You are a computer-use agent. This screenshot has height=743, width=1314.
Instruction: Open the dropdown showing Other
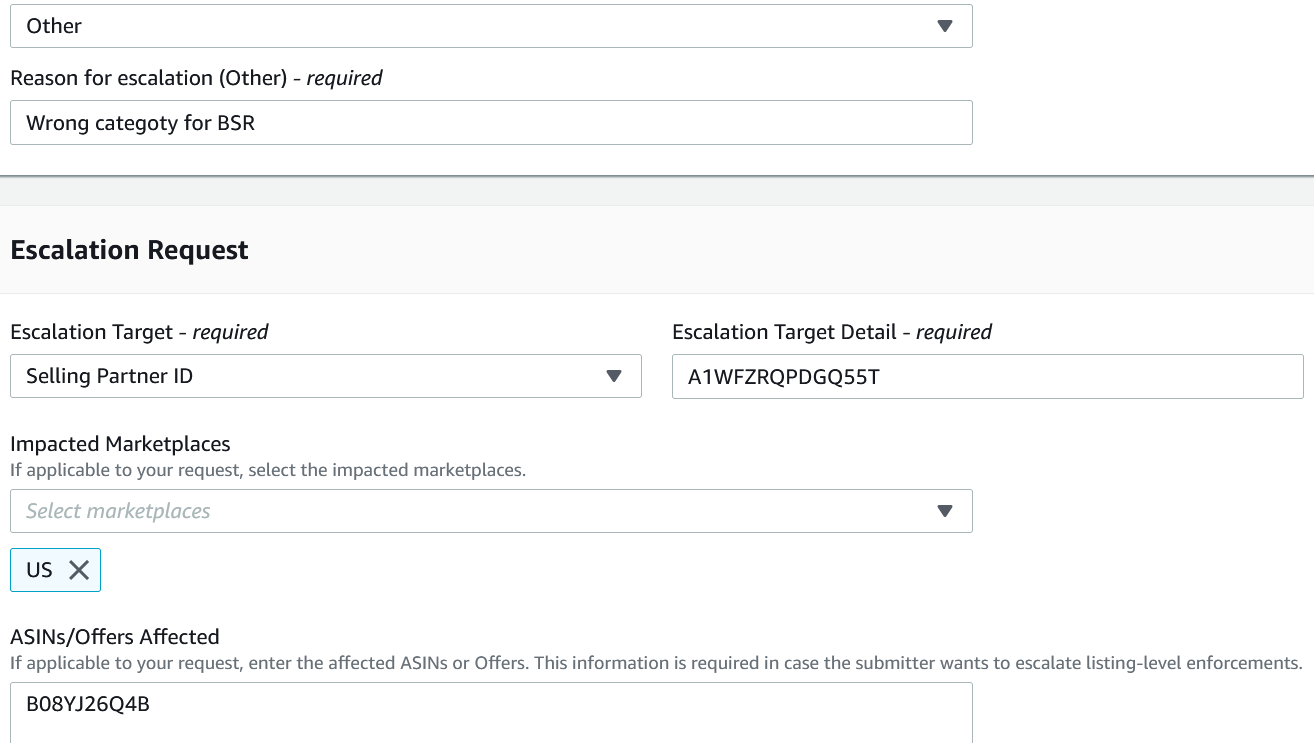tap(490, 26)
